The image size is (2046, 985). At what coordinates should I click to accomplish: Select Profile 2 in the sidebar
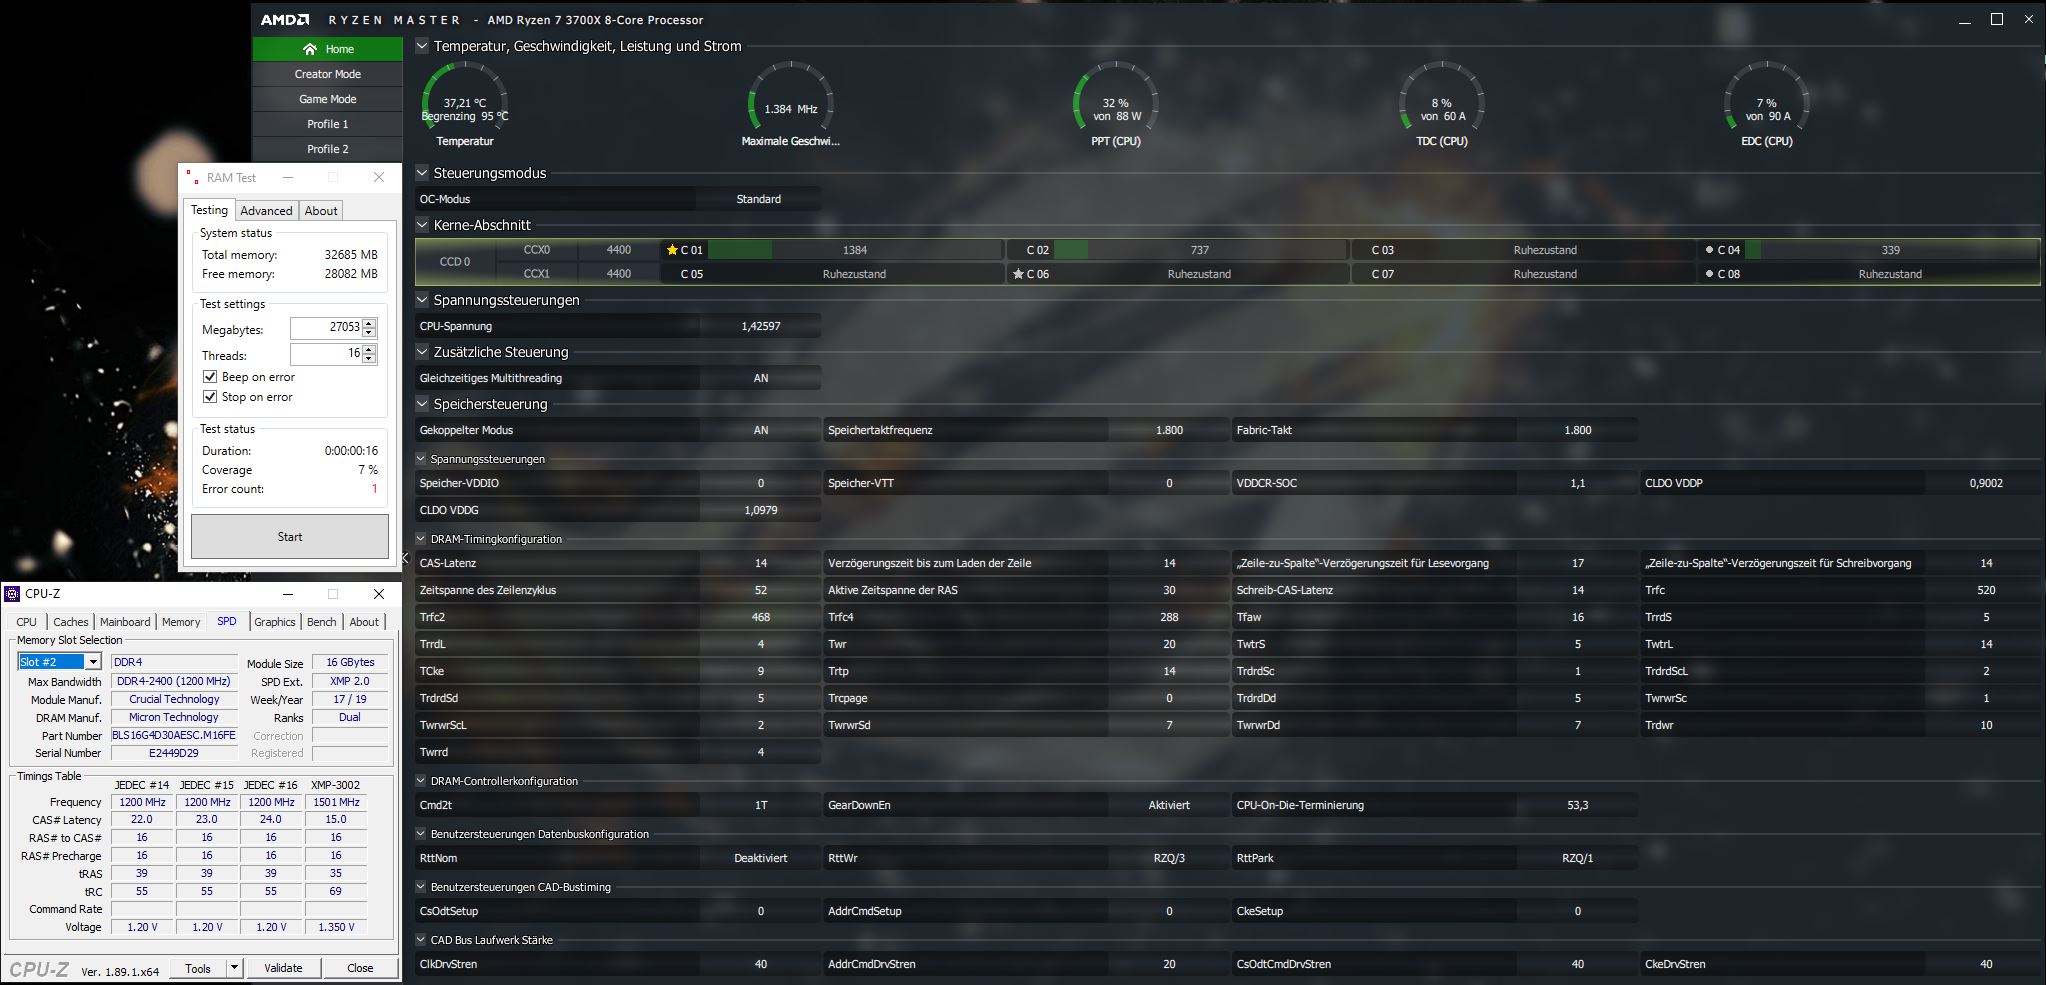[x=328, y=149]
